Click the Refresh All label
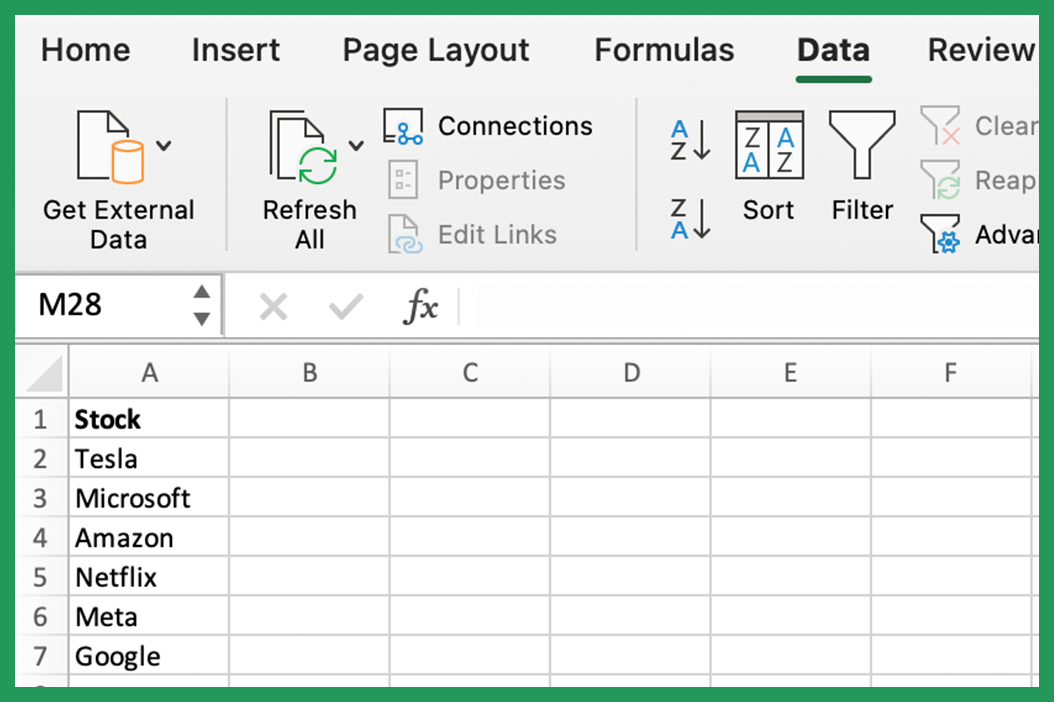This screenshot has height=702, width=1054. [309, 225]
